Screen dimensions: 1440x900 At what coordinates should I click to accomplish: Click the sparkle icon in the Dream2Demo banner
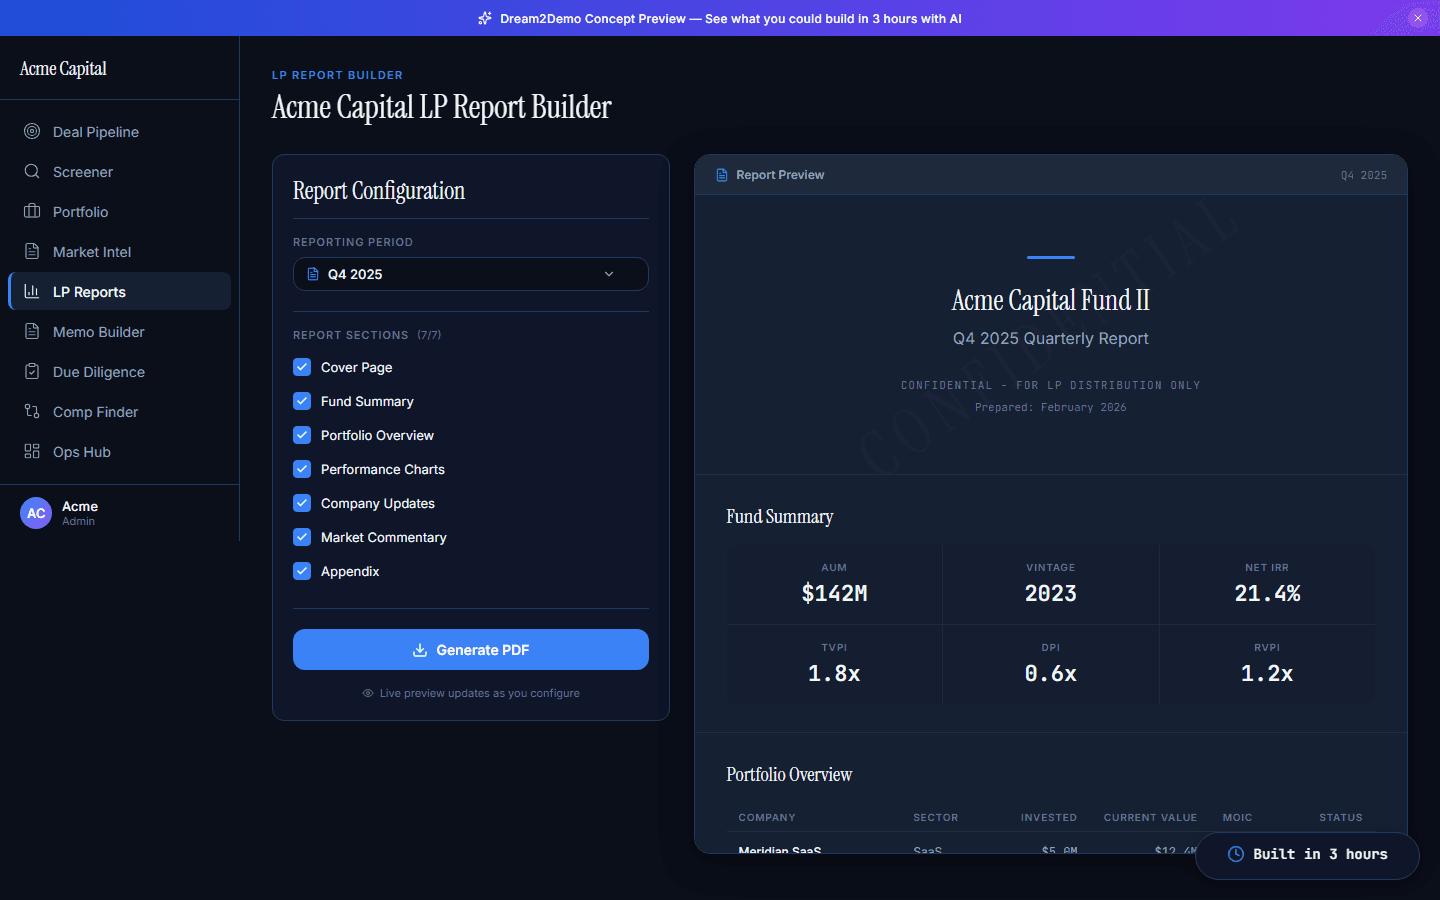[484, 18]
